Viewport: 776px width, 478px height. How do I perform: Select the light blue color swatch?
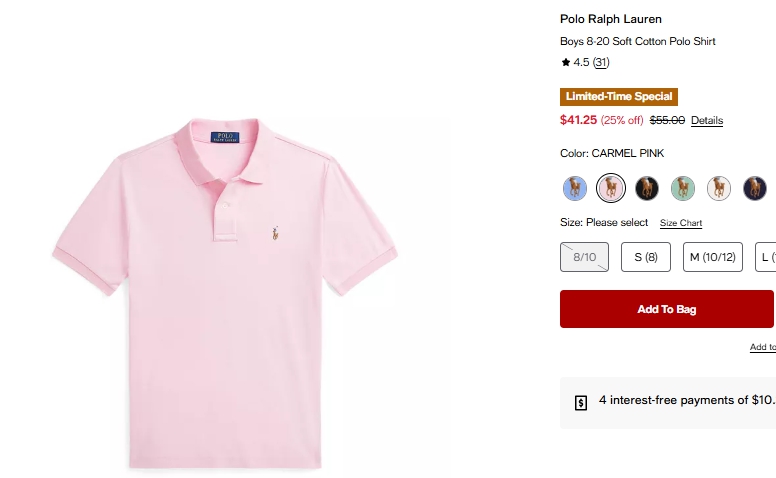pyautogui.click(x=575, y=187)
